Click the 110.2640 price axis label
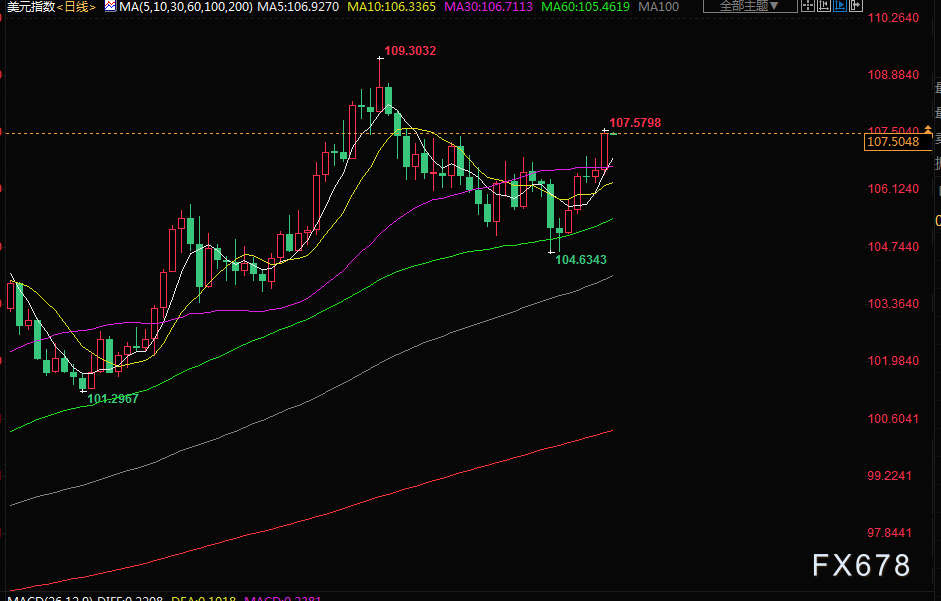This screenshot has height=601, width=941. [893, 18]
